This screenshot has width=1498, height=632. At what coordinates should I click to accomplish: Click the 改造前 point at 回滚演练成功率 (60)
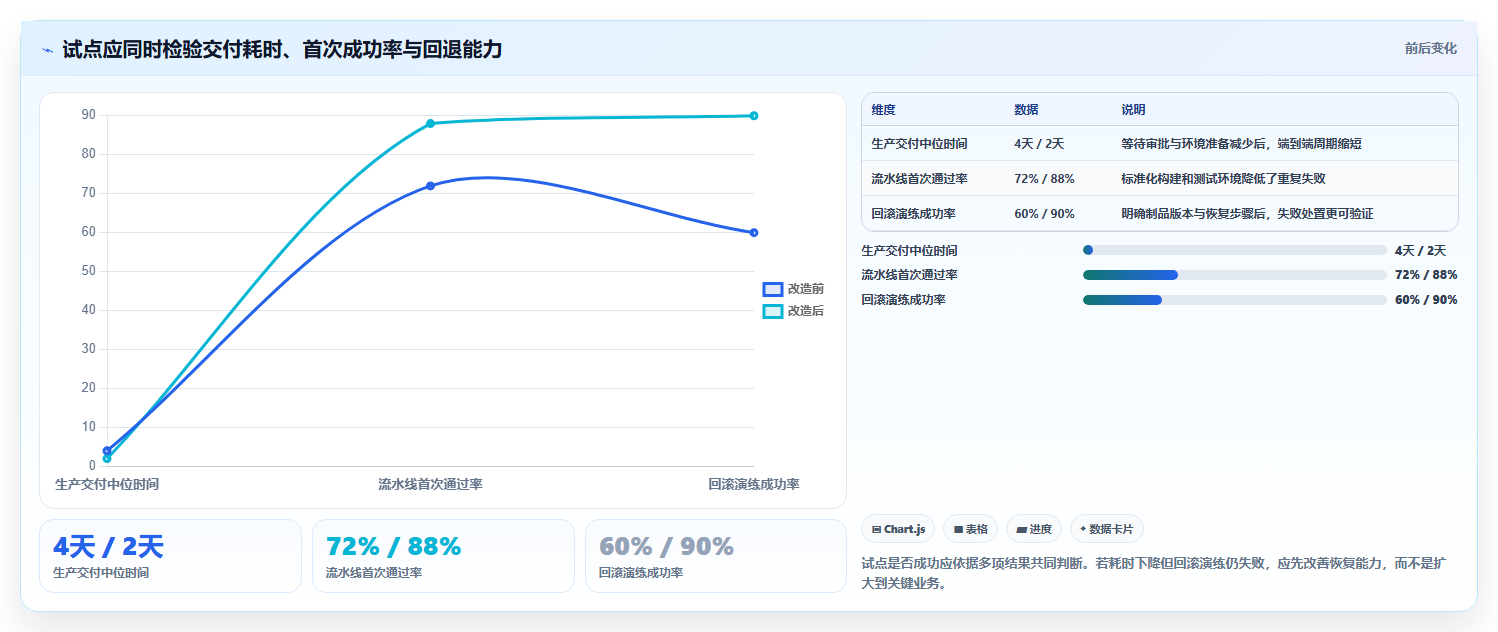(754, 233)
